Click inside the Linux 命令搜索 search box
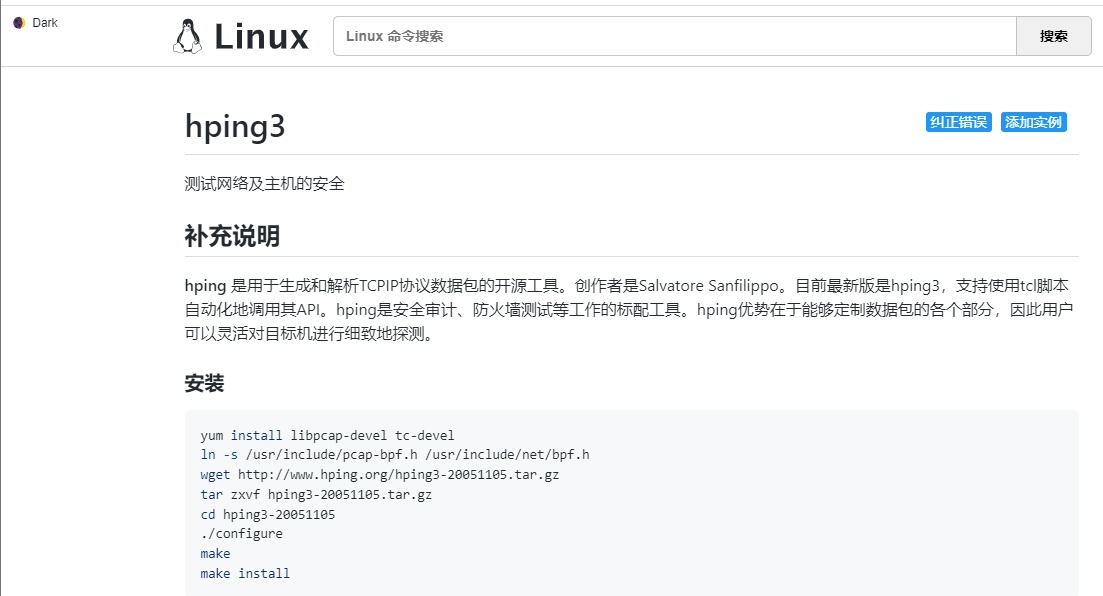1103x596 pixels. (600, 35)
